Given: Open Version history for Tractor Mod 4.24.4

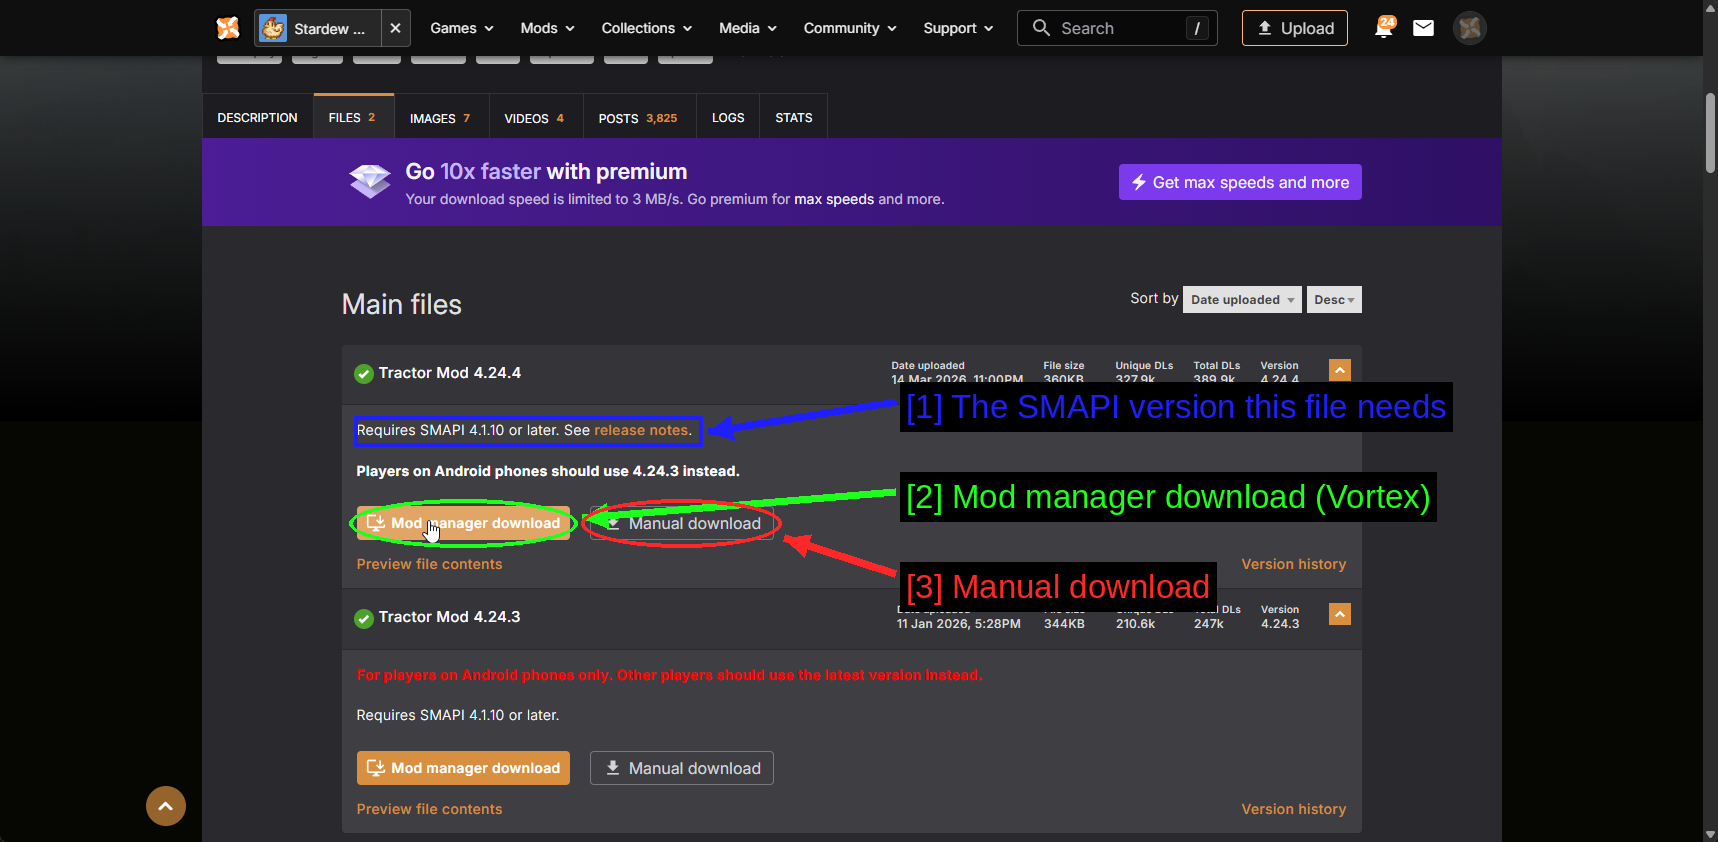Looking at the screenshot, I should (x=1294, y=564).
